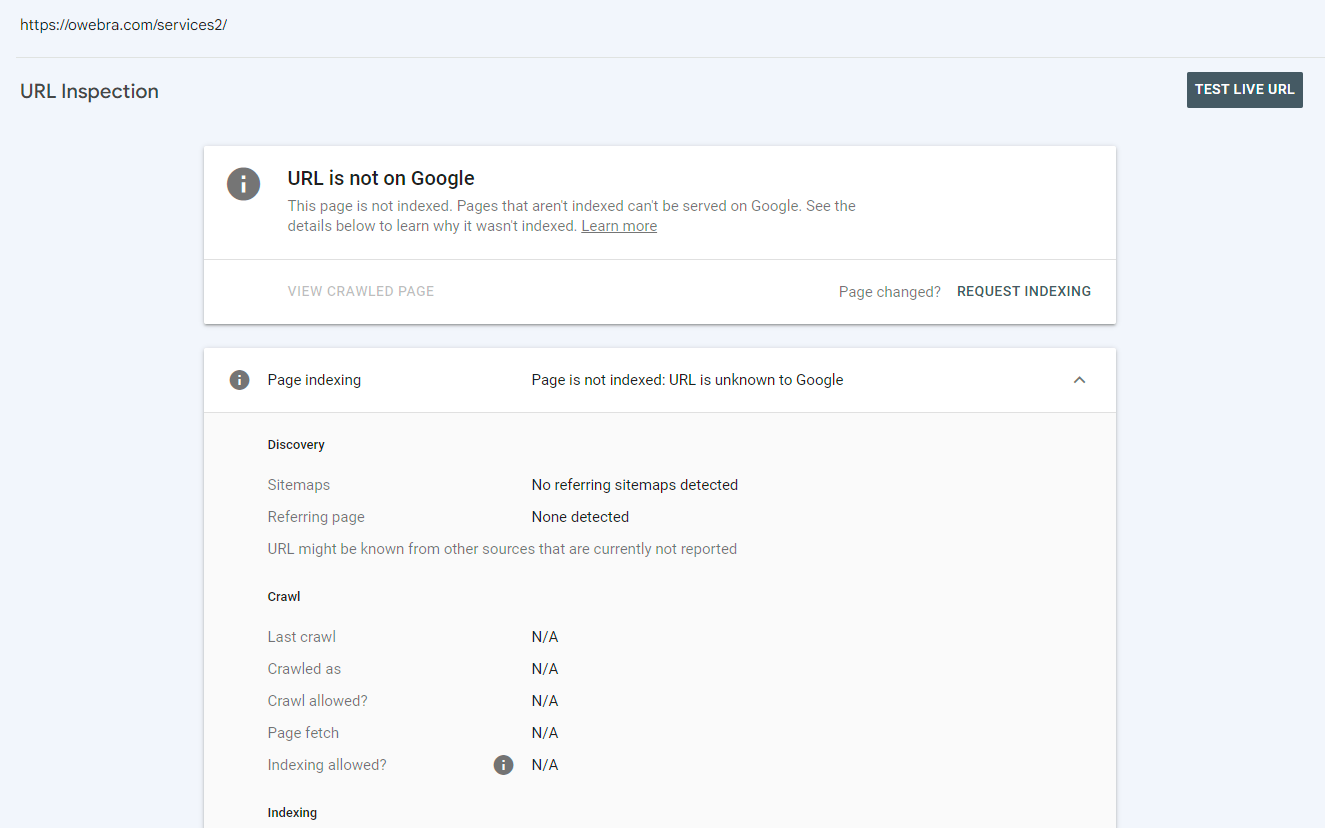
Task: Click the Crawl section heading
Action: pos(284,597)
